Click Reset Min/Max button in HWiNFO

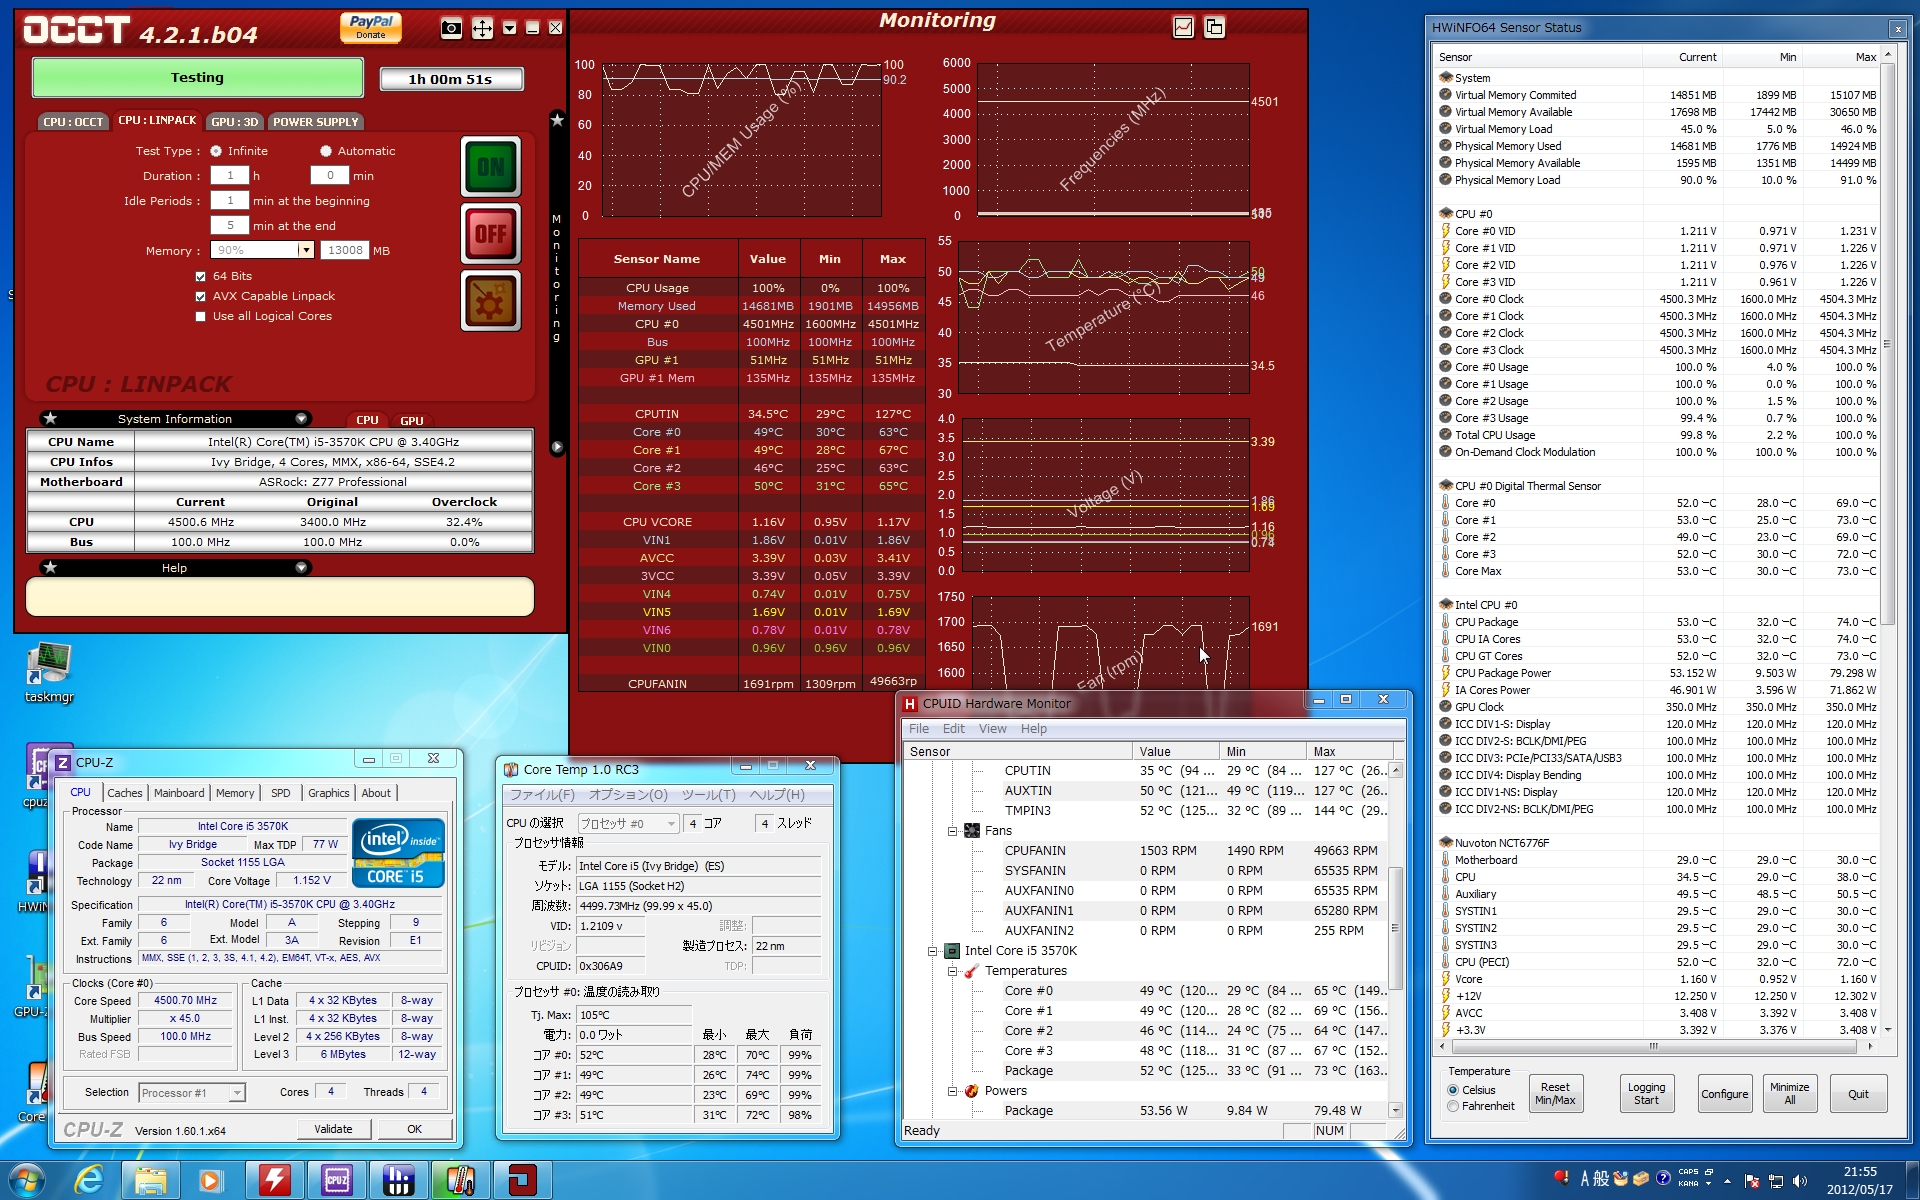coord(1554,1093)
